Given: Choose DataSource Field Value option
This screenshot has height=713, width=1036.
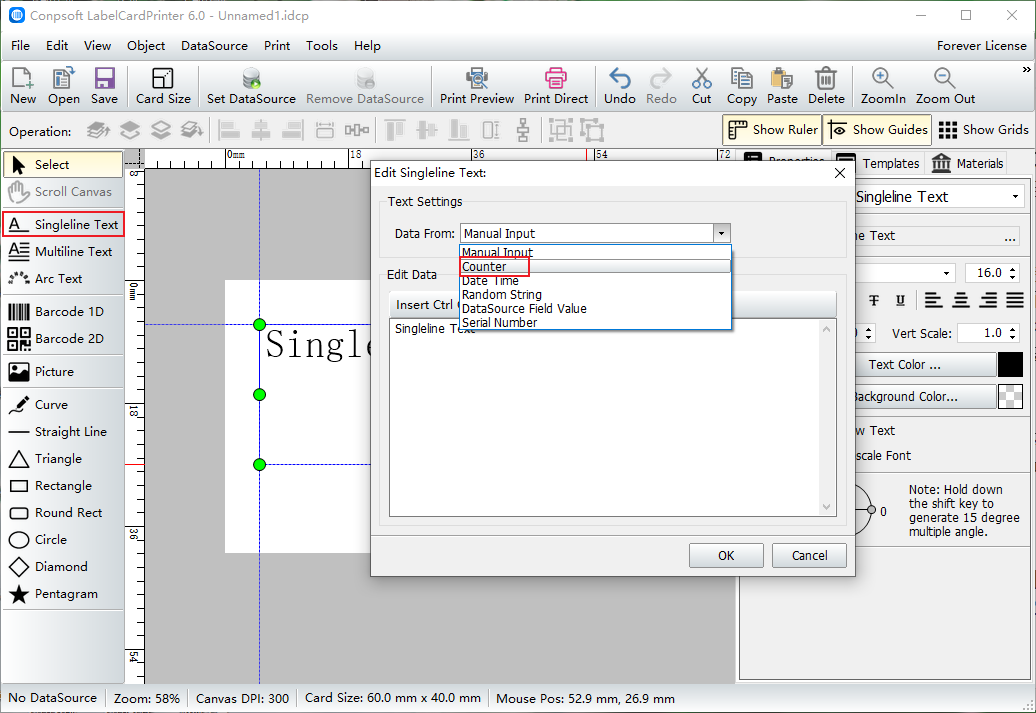Looking at the screenshot, I should point(595,309).
